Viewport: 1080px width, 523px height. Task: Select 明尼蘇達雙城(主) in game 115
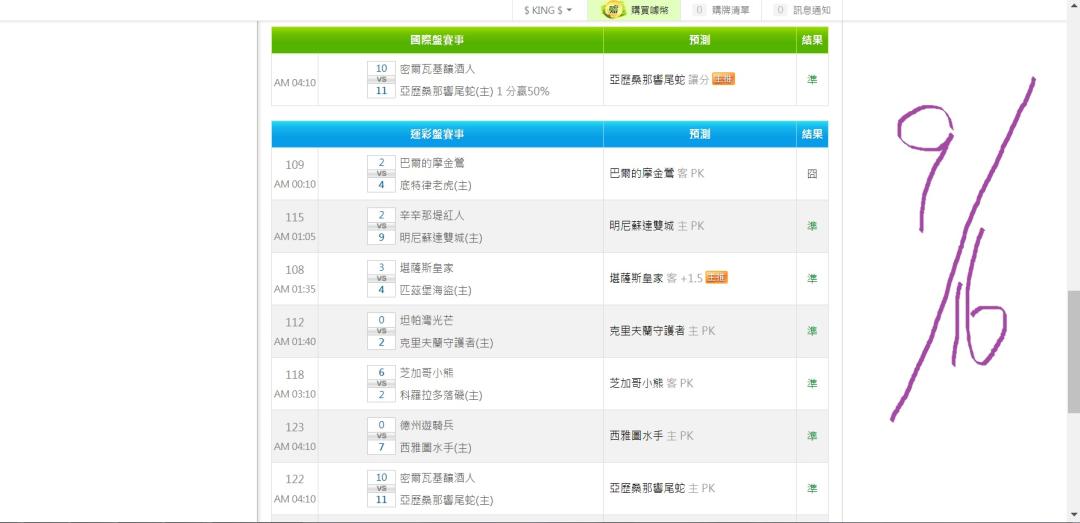442,238
